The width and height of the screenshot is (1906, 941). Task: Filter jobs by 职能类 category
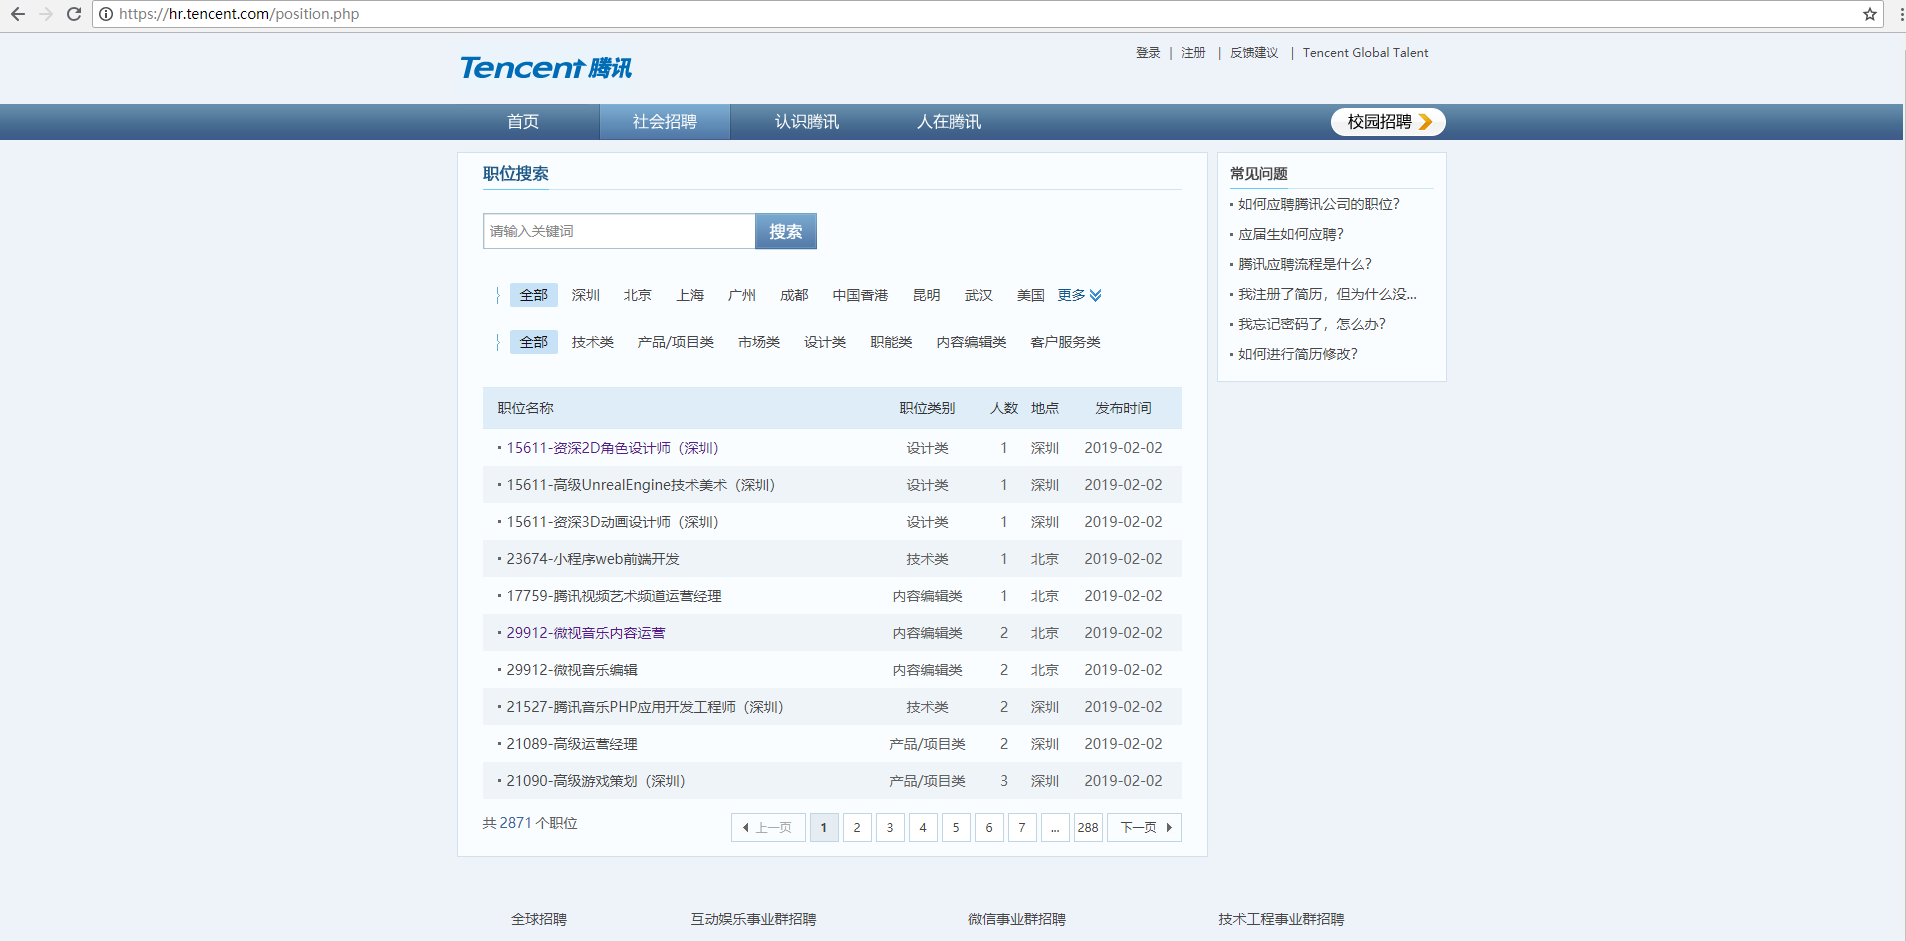point(891,342)
